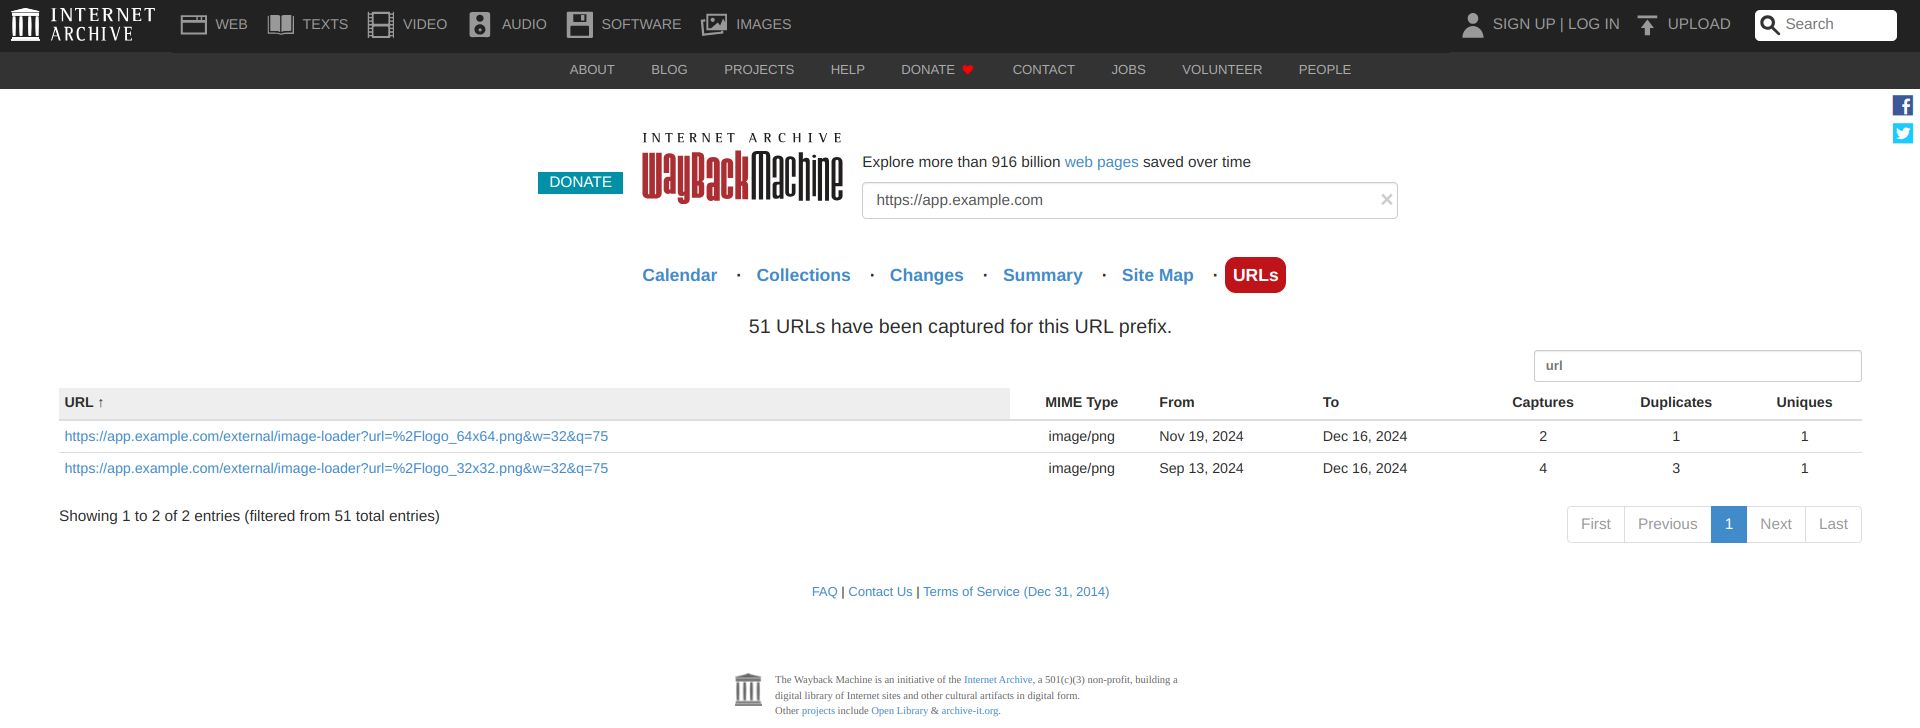Open the Volunteer menu item
This screenshot has height=728, width=1920.
(x=1222, y=70)
